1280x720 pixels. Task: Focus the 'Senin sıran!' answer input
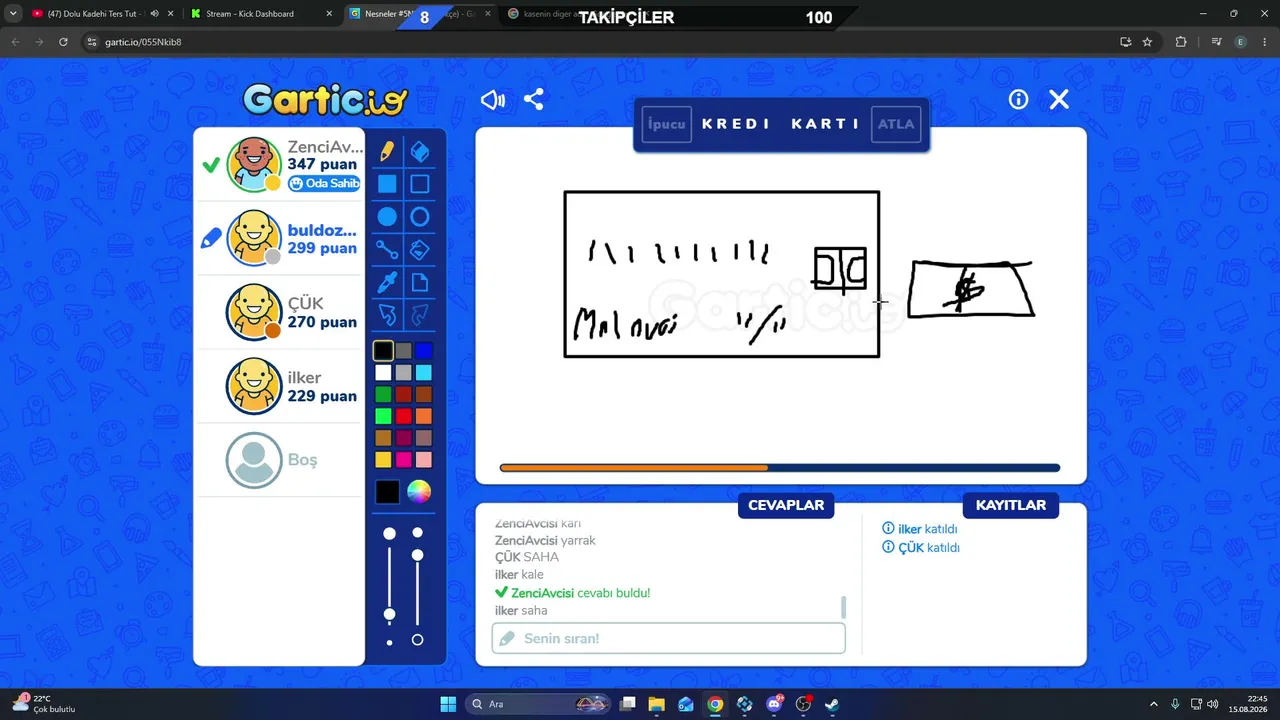(x=669, y=638)
